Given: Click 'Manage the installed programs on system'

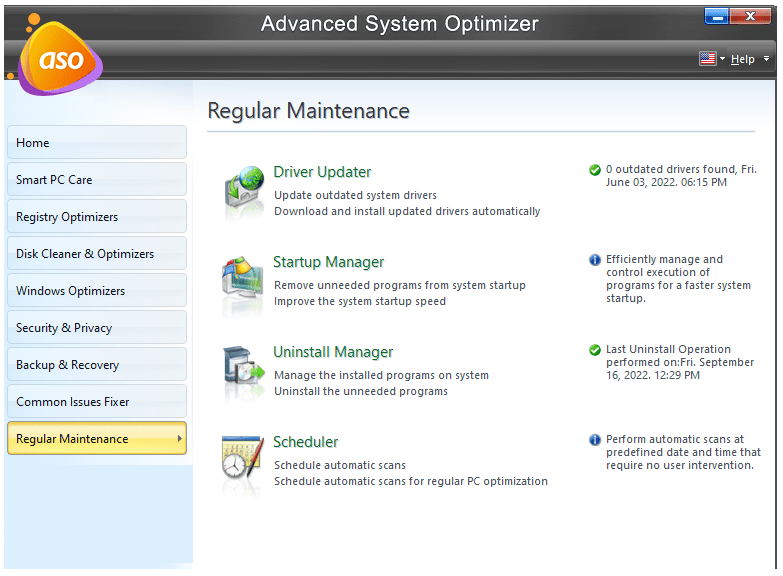Looking at the screenshot, I should pos(381,375).
